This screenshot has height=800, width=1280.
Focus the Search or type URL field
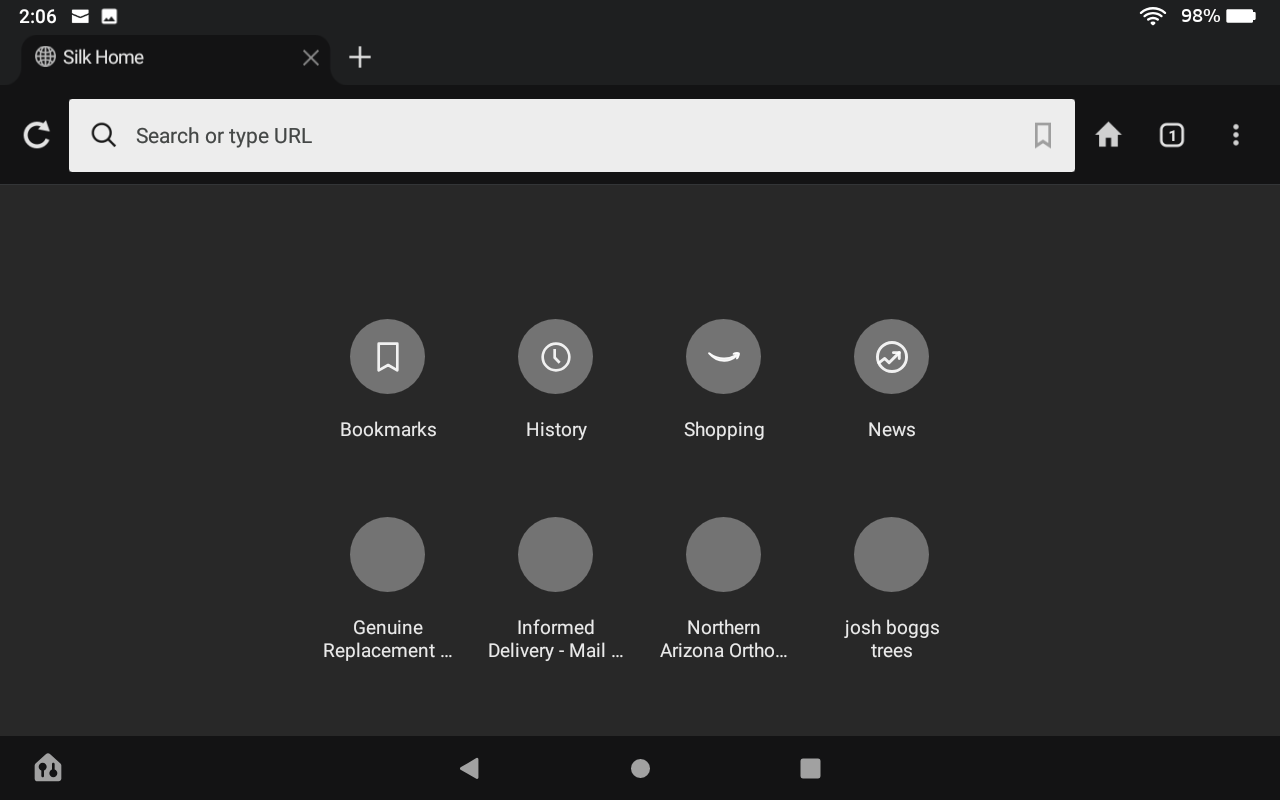pos(572,135)
